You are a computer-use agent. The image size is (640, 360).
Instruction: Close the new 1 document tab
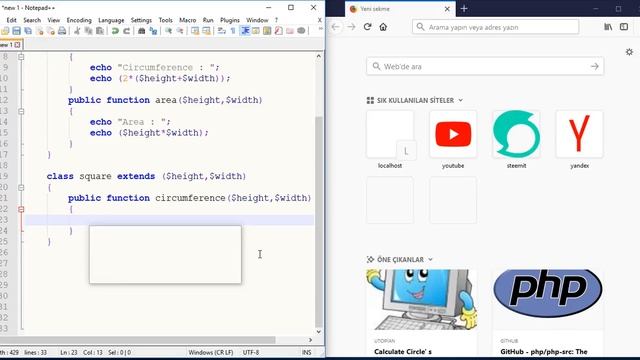(17, 44)
